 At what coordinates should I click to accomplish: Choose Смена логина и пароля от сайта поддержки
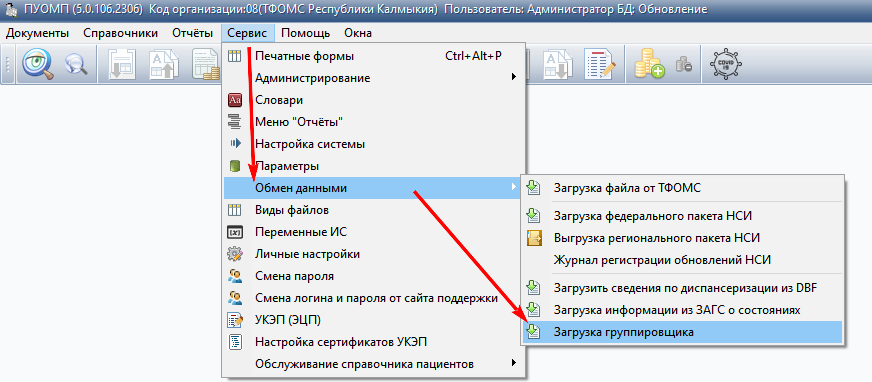(x=374, y=298)
